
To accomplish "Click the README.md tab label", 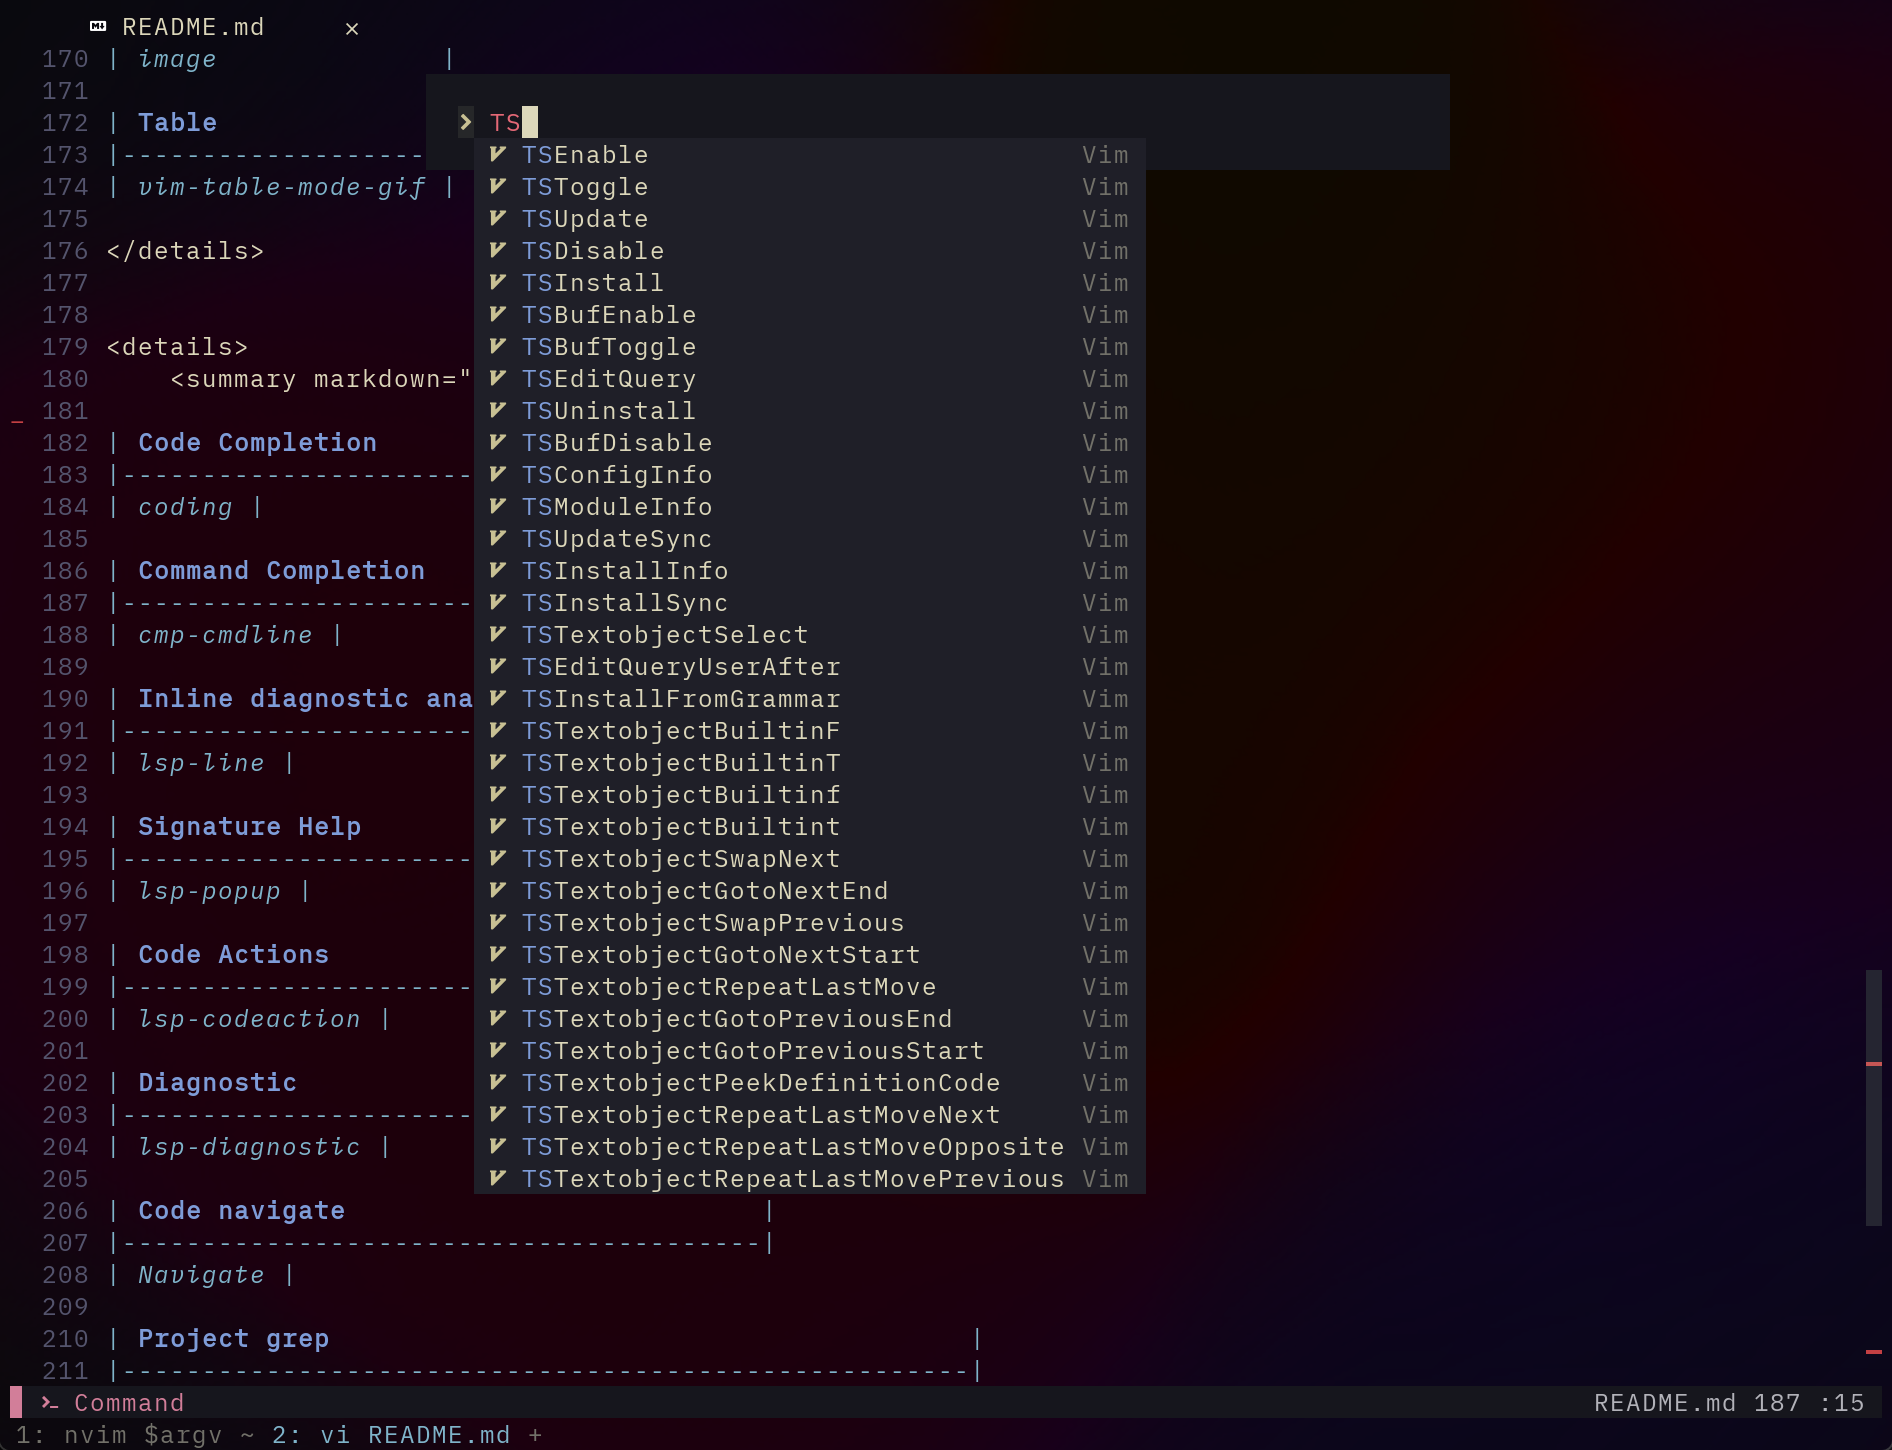I will pyautogui.click(x=193, y=28).
